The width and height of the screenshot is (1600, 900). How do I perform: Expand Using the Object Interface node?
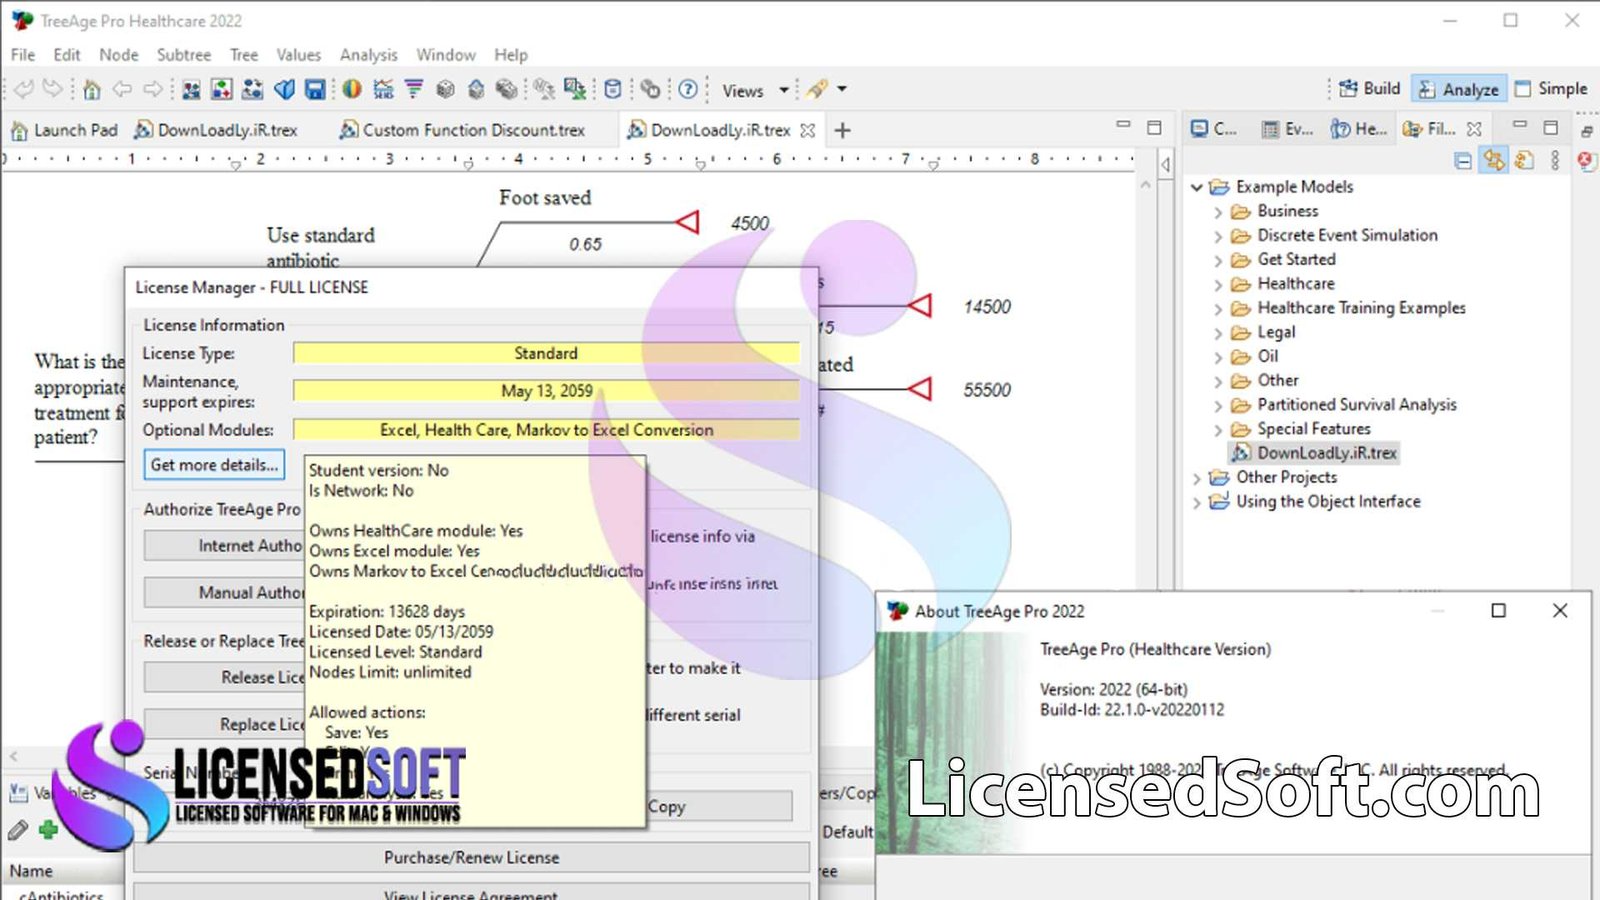1197,502
